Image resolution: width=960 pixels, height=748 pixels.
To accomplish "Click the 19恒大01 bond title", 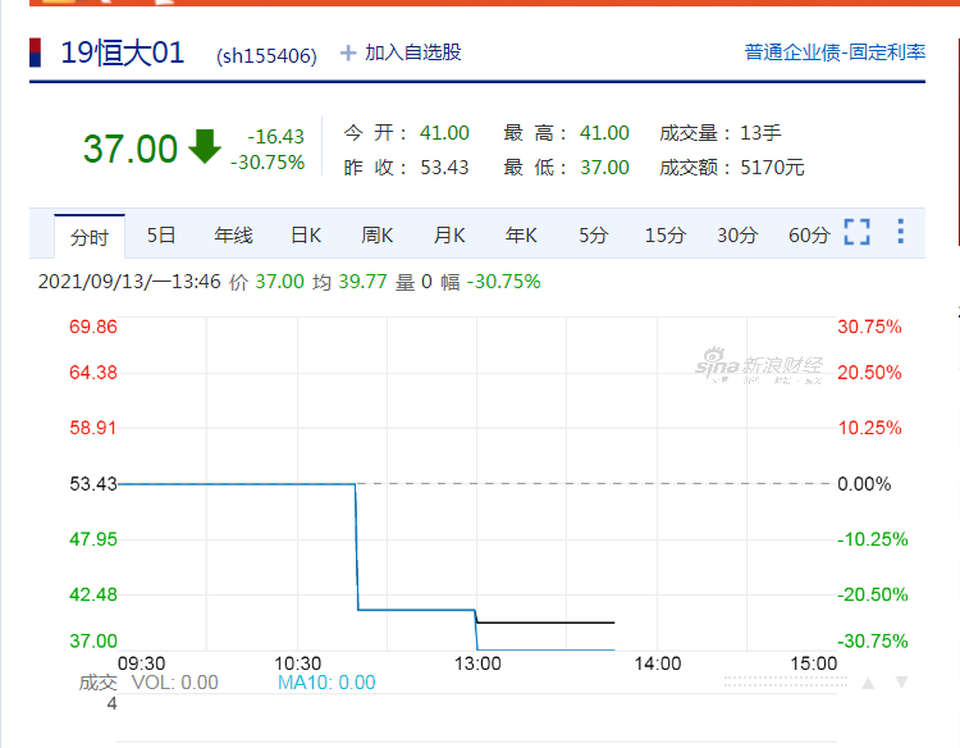I will pyautogui.click(x=122, y=53).
